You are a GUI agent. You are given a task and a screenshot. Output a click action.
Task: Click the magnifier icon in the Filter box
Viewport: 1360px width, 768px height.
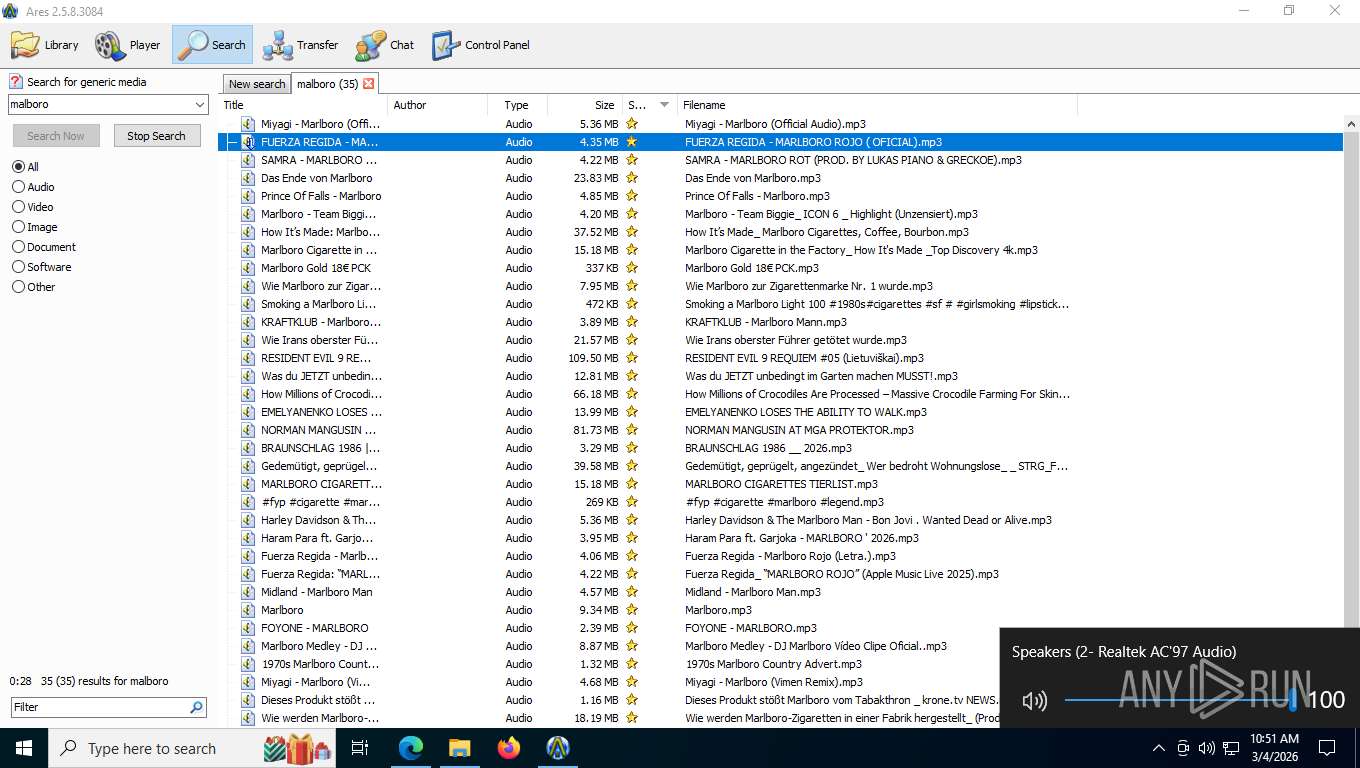(196, 707)
